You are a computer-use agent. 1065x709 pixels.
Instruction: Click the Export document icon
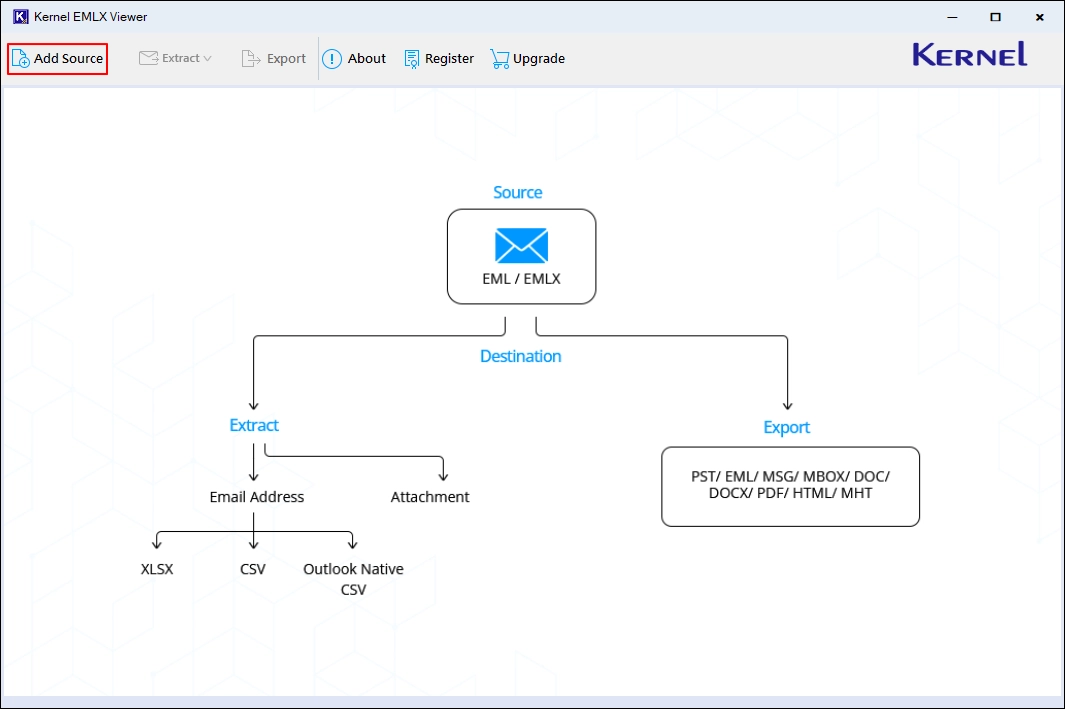[251, 58]
